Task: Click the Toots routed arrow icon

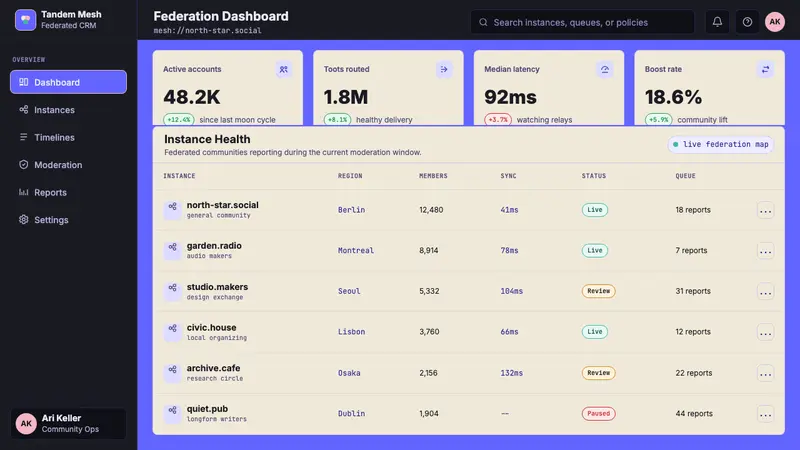Action: [444, 69]
